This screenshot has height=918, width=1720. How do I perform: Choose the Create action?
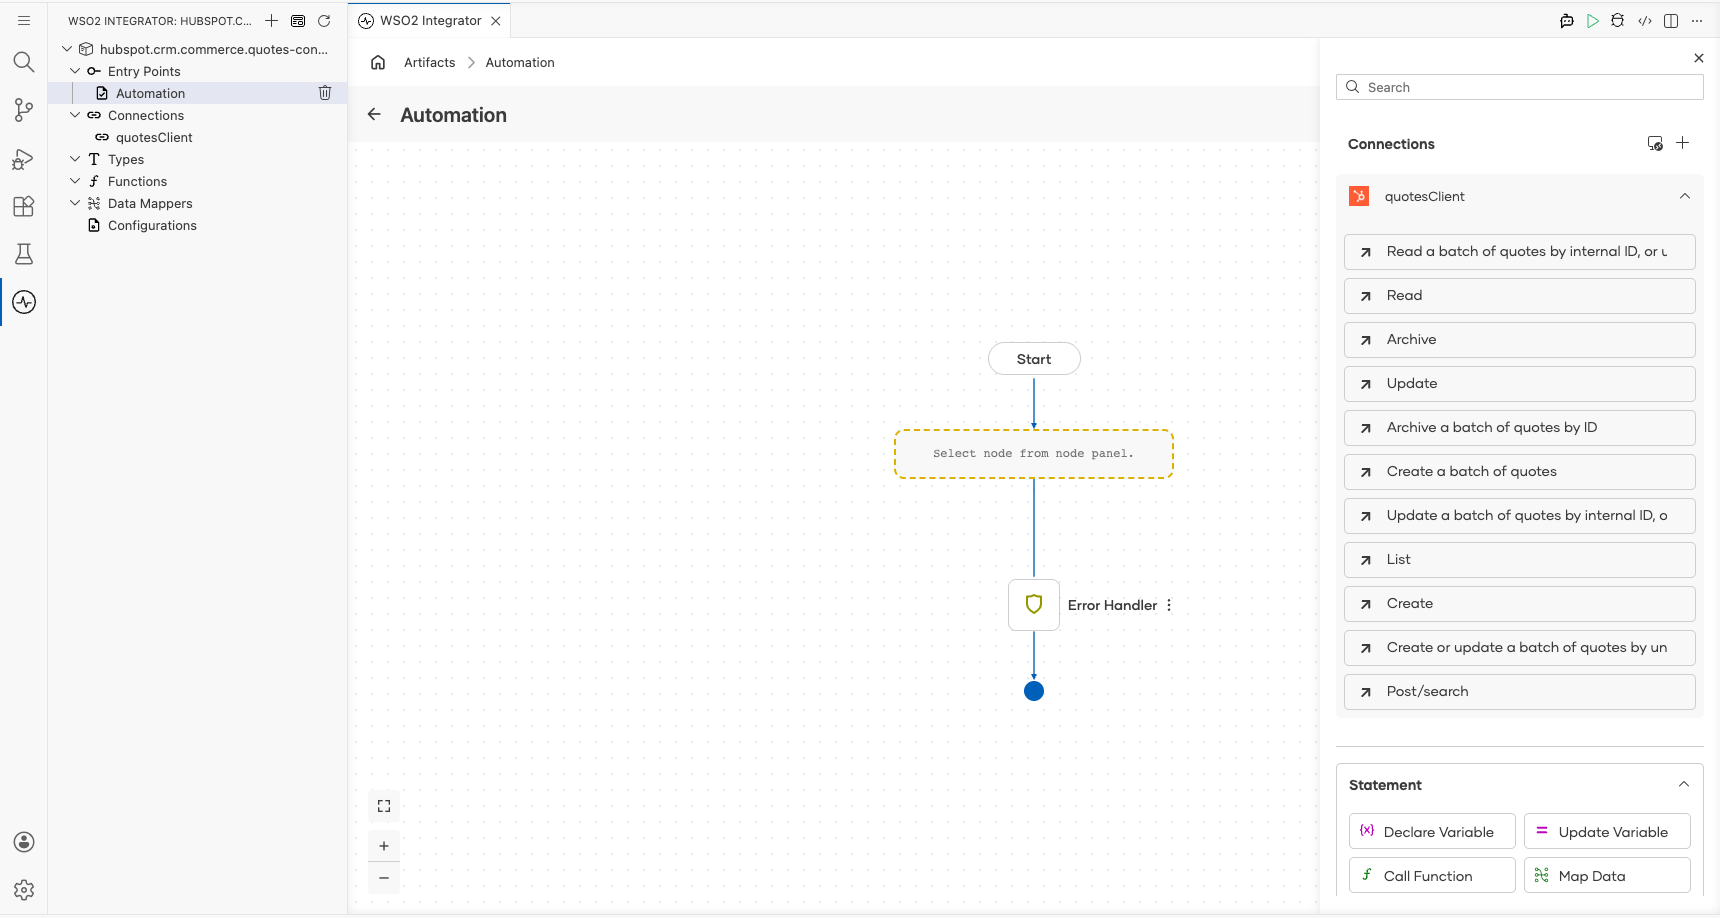(1520, 604)
